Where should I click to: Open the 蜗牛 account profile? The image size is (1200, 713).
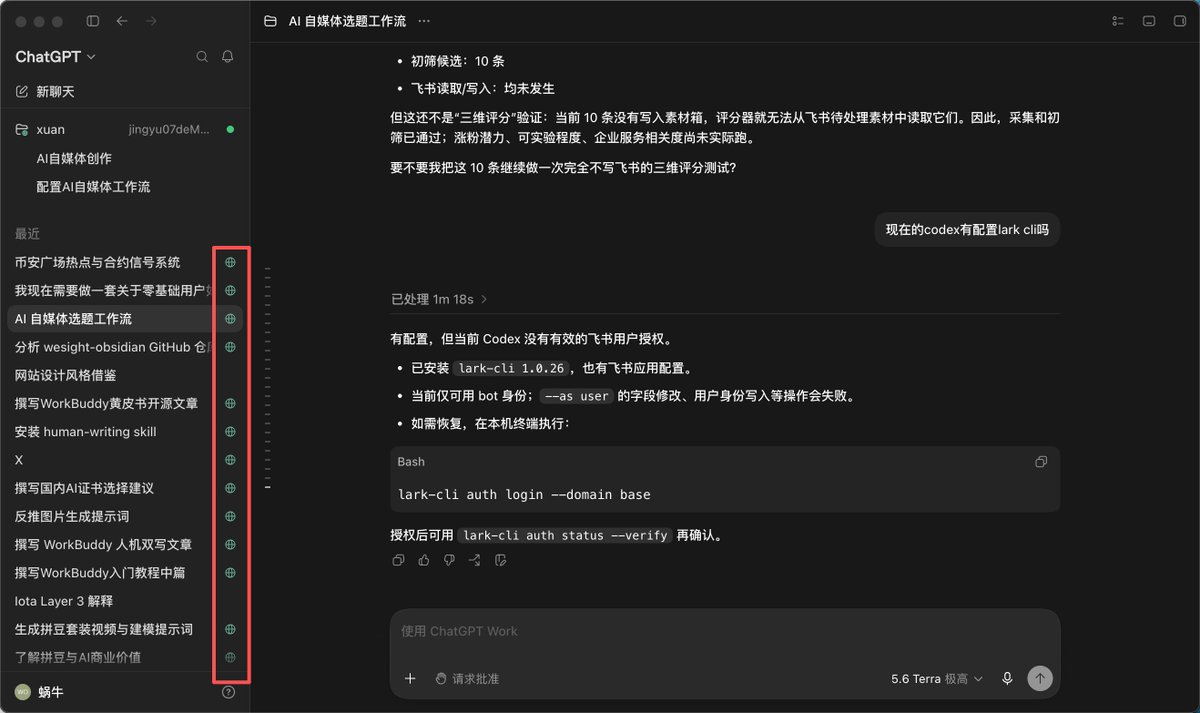(40, 692)
